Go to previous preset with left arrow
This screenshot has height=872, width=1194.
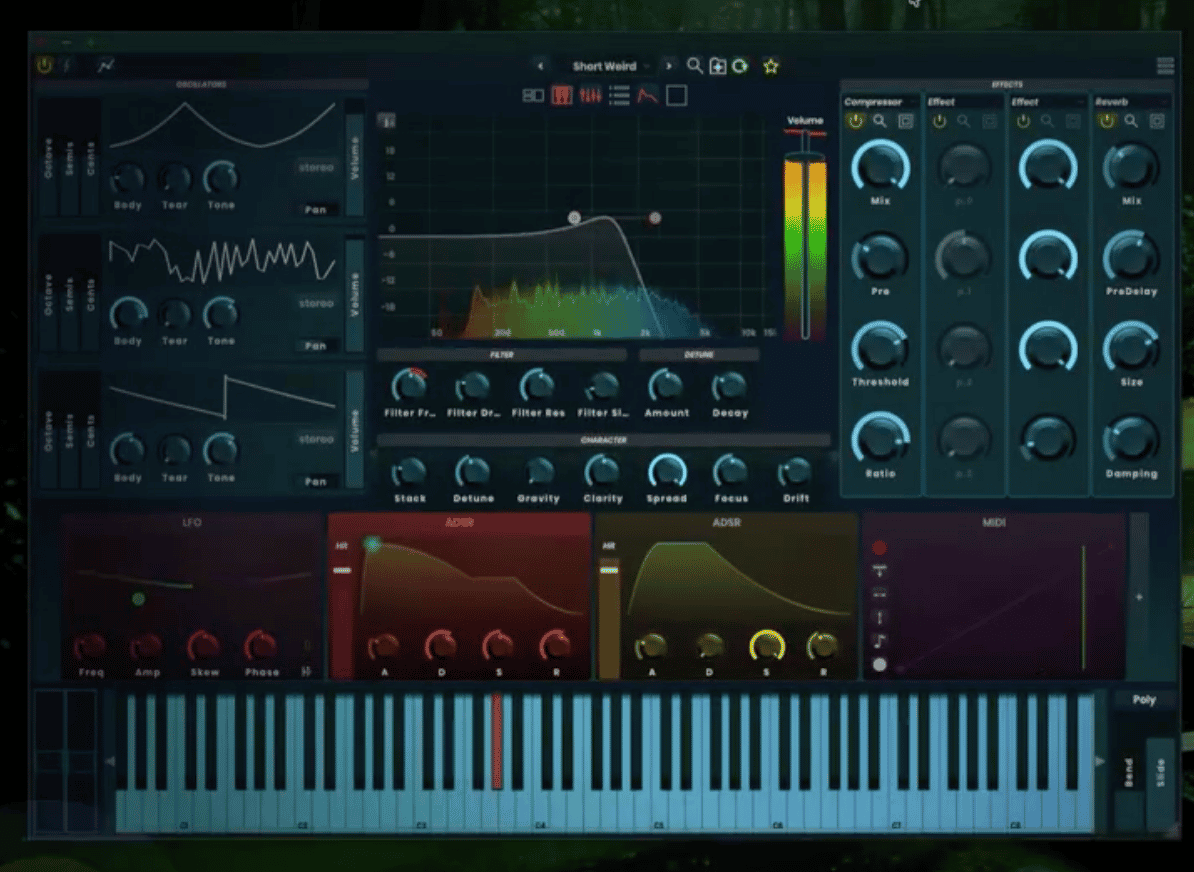point(540,66)
